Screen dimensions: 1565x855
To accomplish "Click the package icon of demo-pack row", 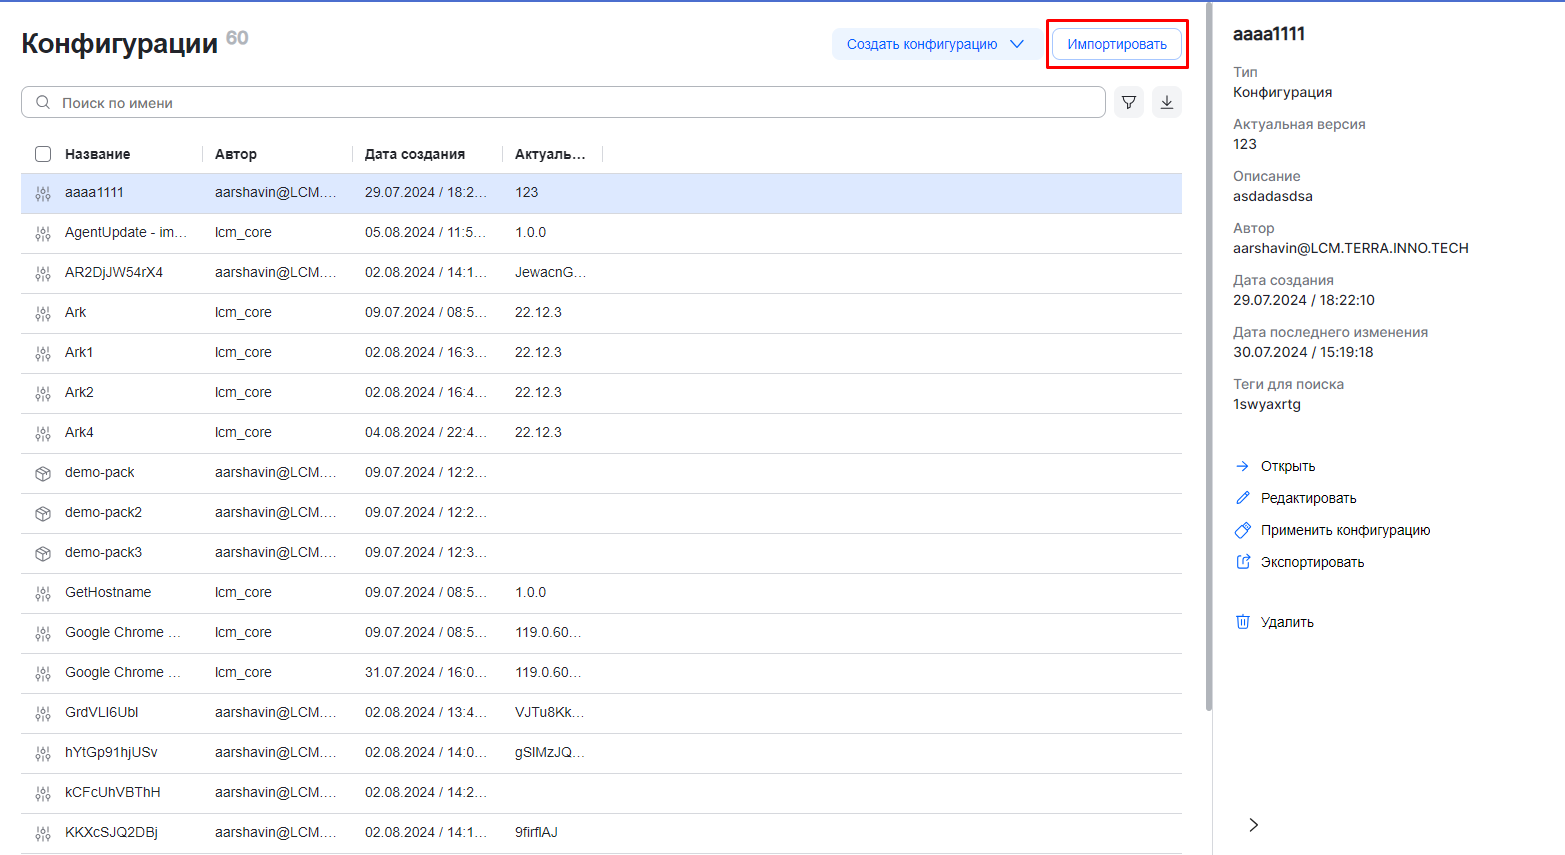I will [x=43, y=473].
